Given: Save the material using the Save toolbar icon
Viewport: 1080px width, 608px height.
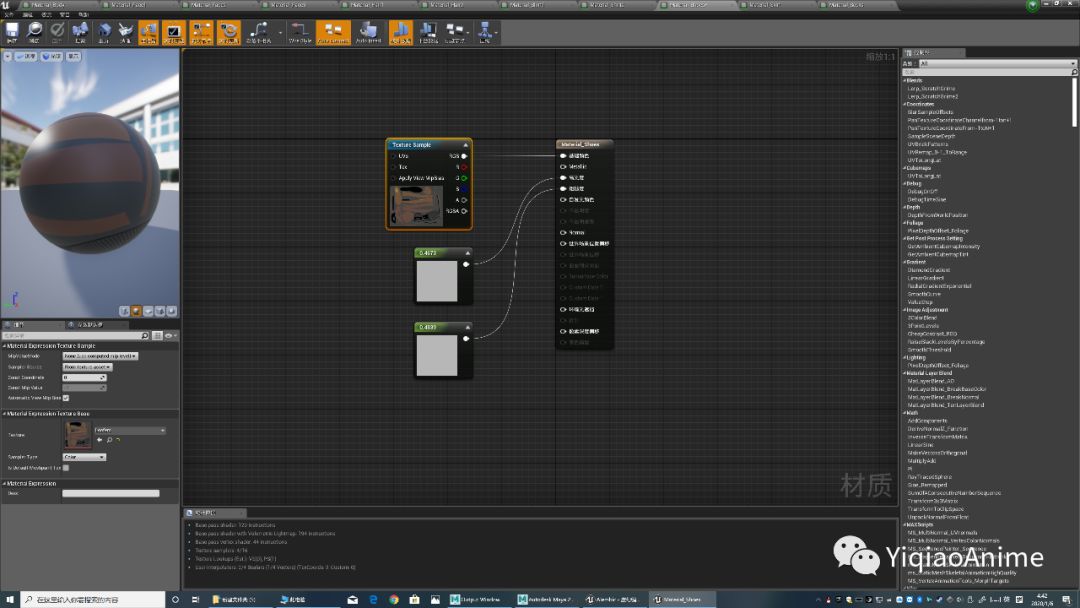Looking at the screenshot, I should (x=12, y=32).
